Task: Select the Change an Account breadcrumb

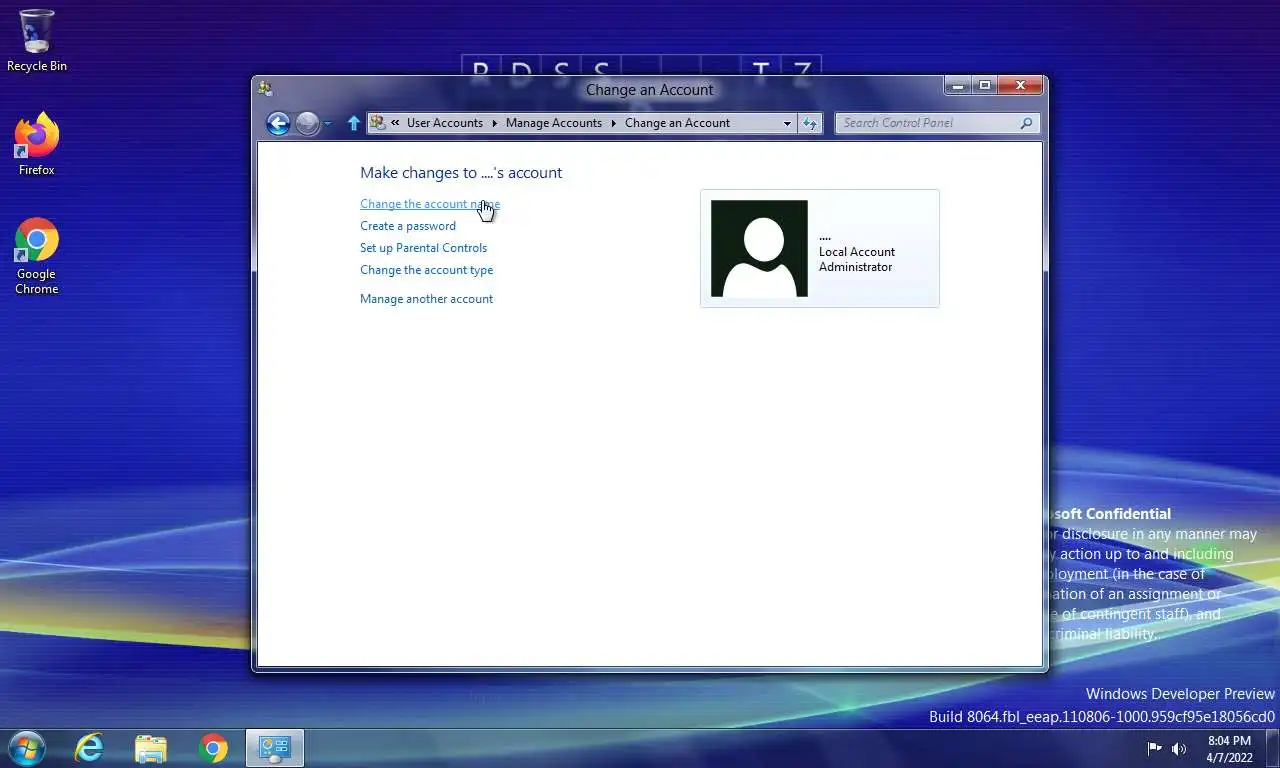Action: click(677, 123)
